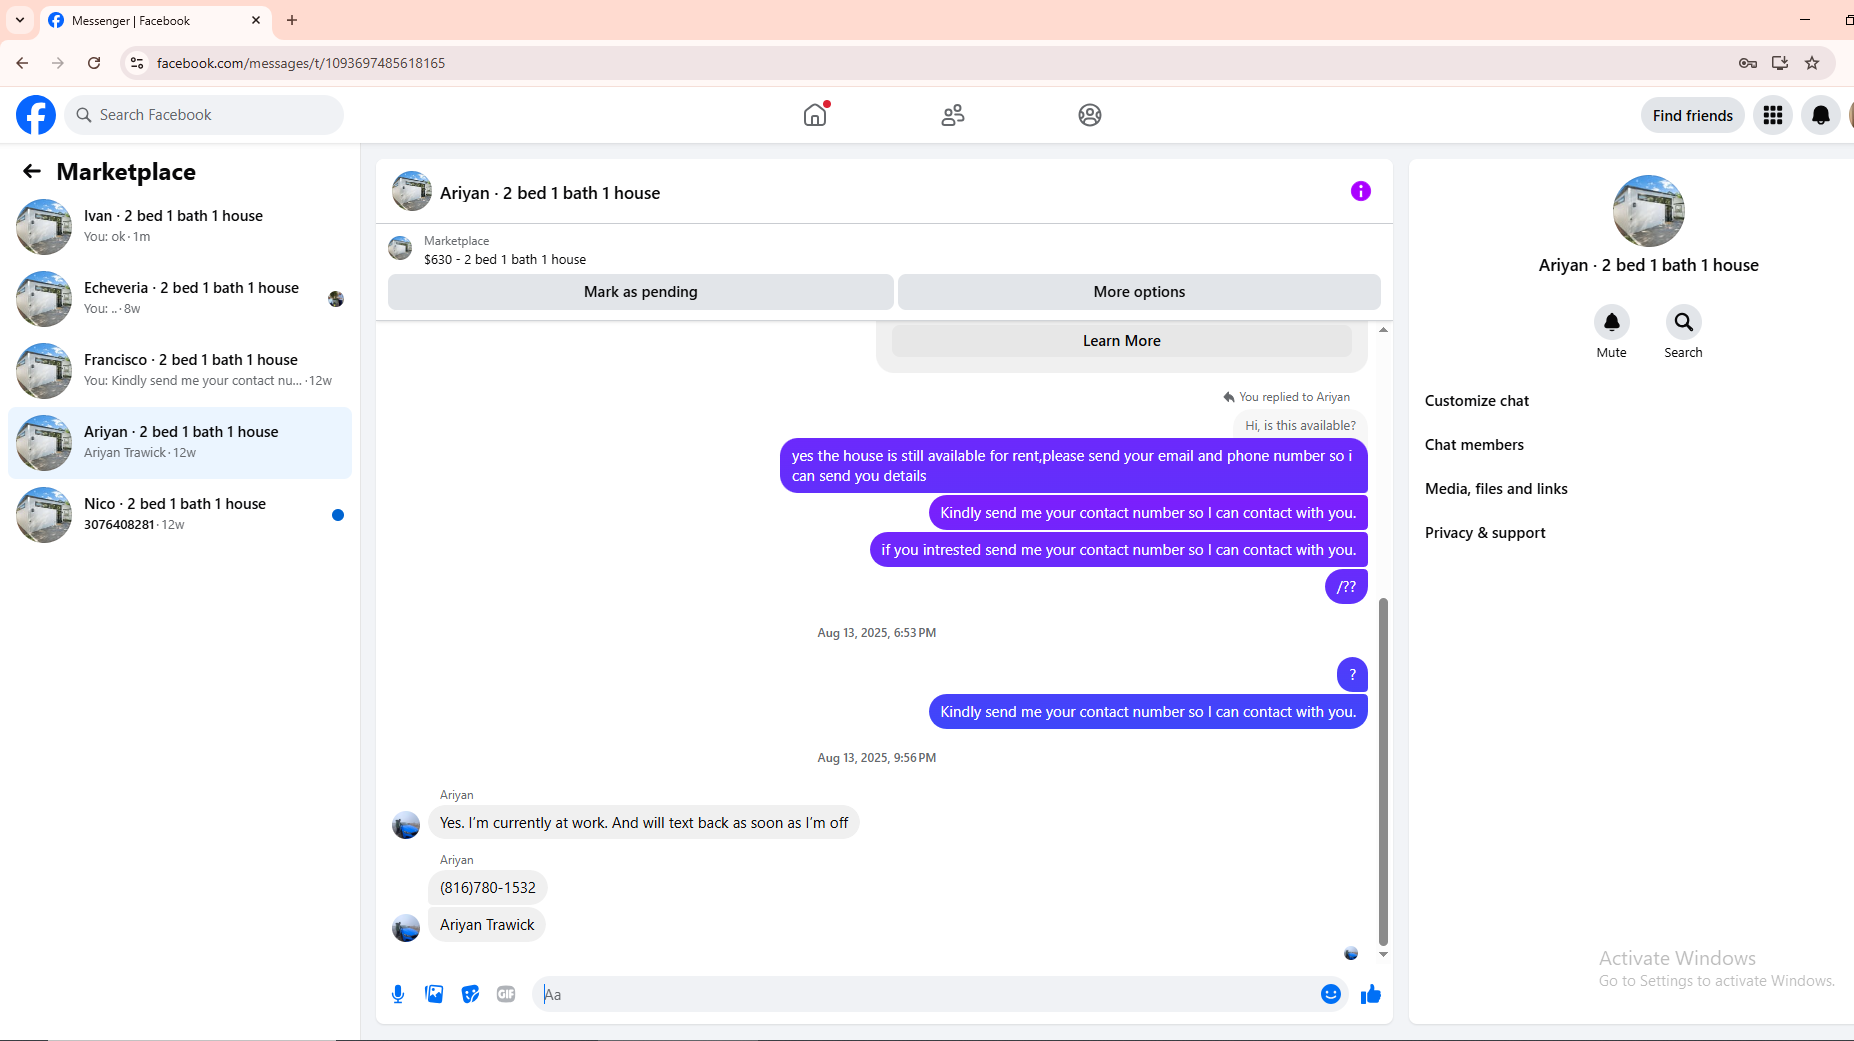Open the emoji picker icon
Viewport: 1854px width, 1041px height.
pyautogui.click(x=1331, y=994)
